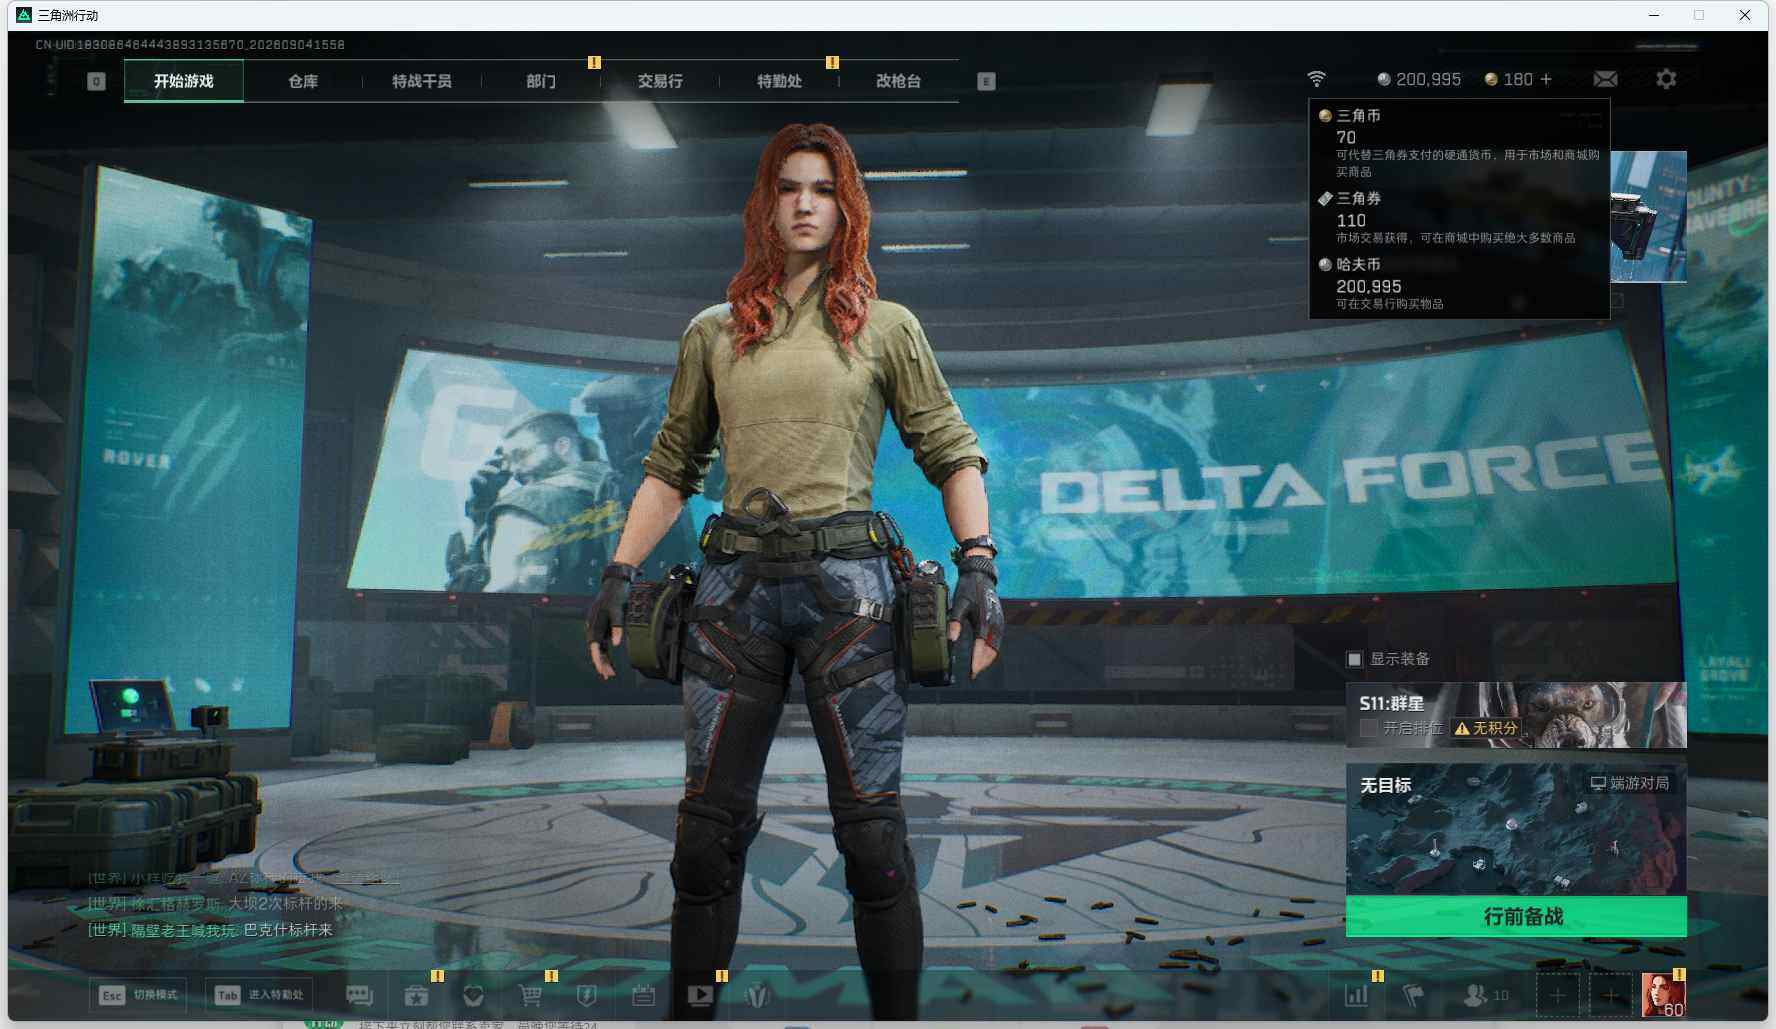
Task: Check the Wi-Fi network status icon
Action: pos(1317,79)
